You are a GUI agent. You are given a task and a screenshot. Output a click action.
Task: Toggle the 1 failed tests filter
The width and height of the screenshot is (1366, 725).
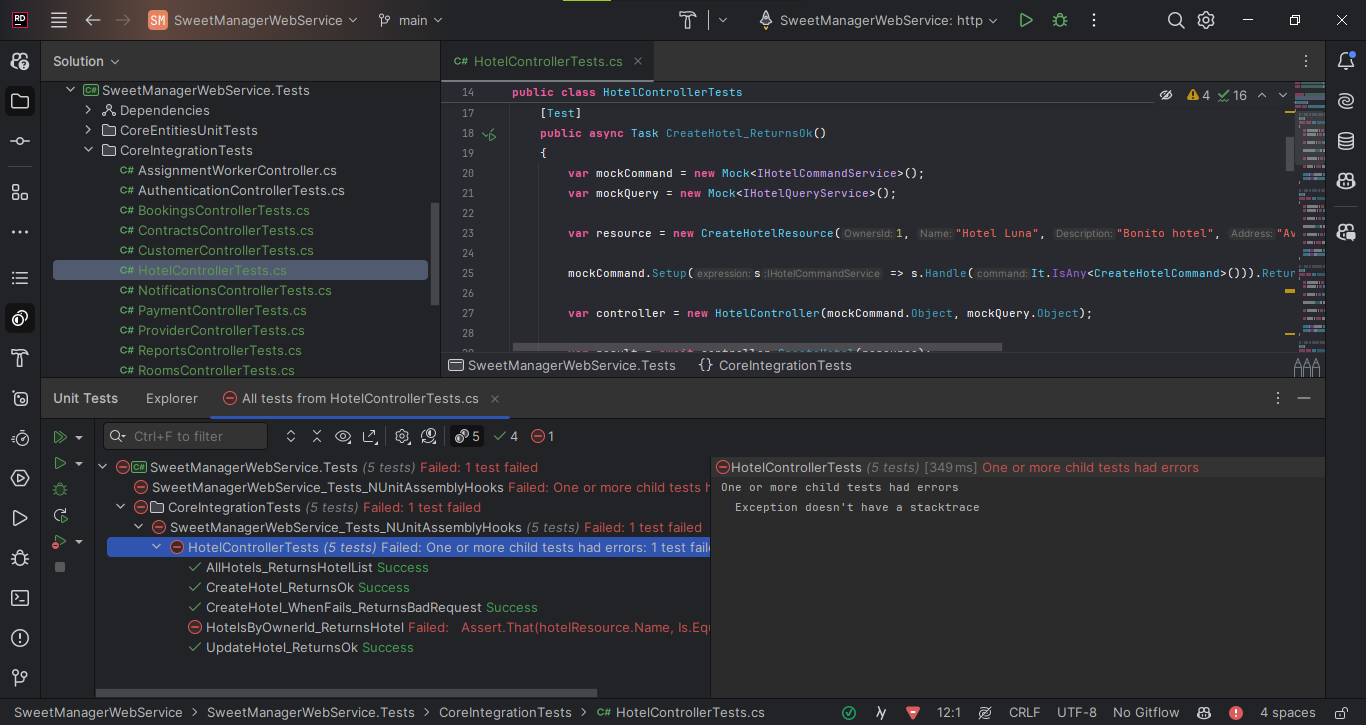(543, 436)
